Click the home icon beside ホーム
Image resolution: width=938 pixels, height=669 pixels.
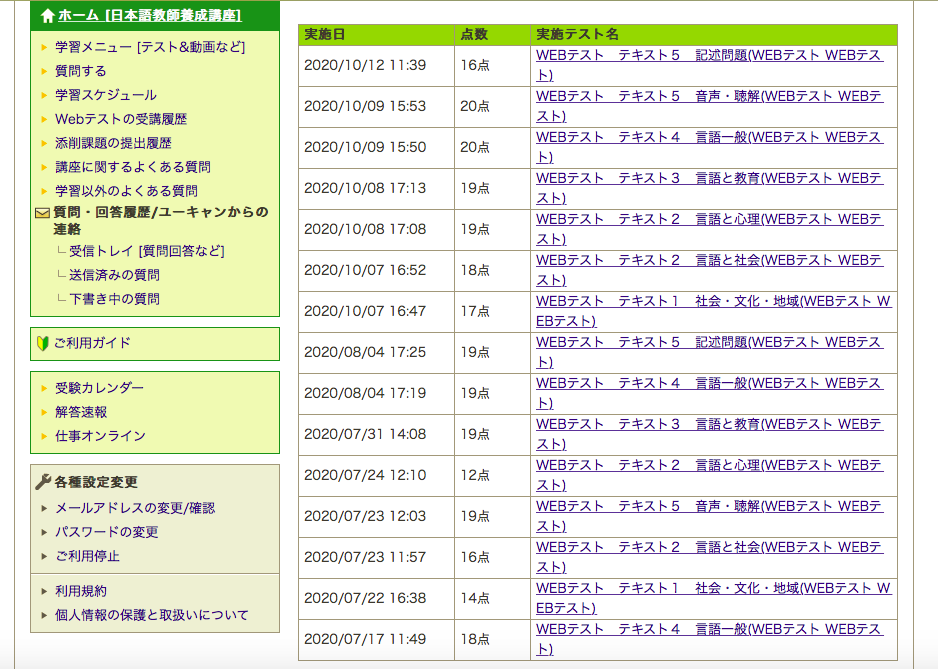coord(44,16)
